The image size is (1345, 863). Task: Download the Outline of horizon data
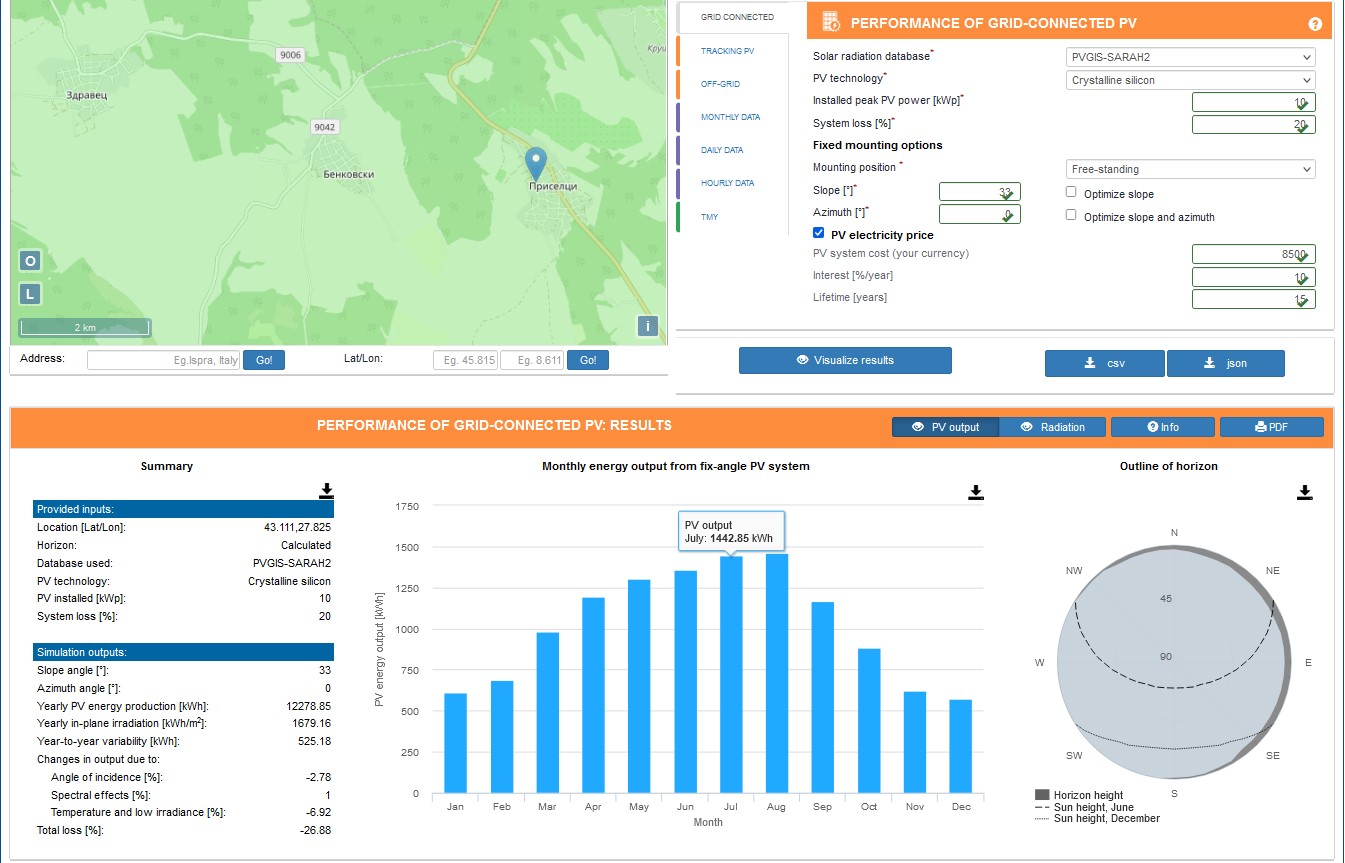[x=1304, y=492]
